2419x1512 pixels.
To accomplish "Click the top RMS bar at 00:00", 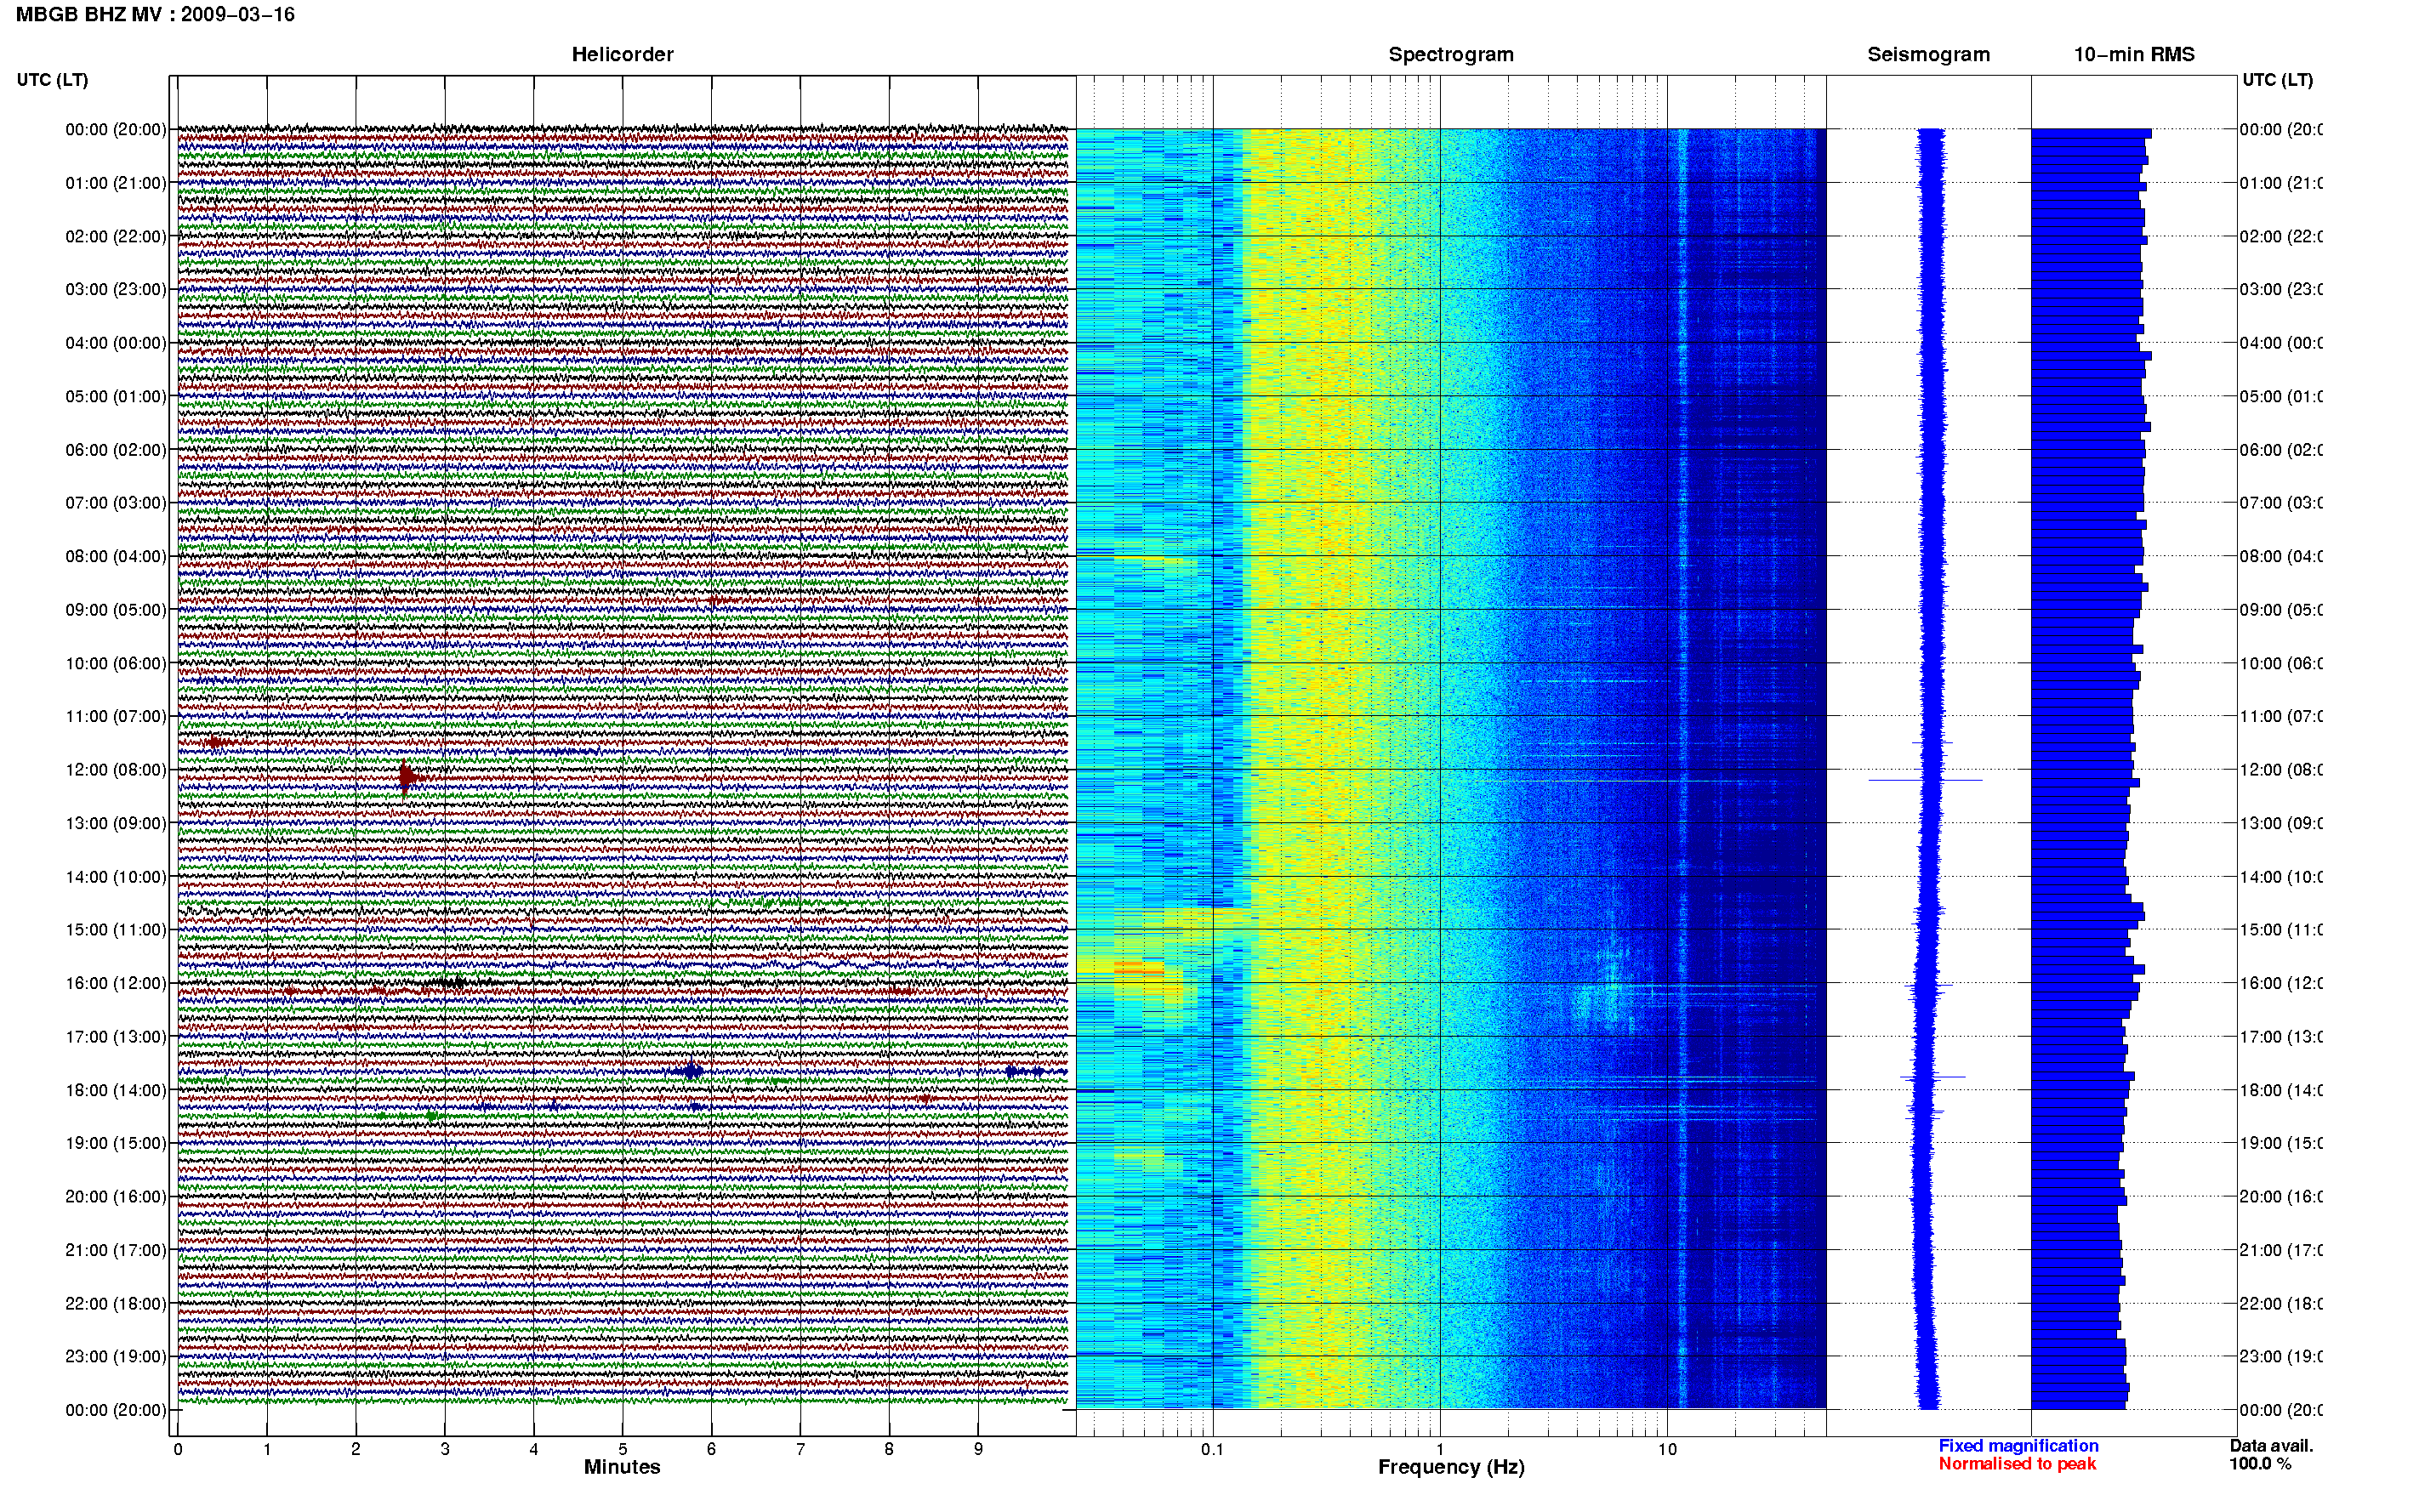I will click(x=2091, y=133).
